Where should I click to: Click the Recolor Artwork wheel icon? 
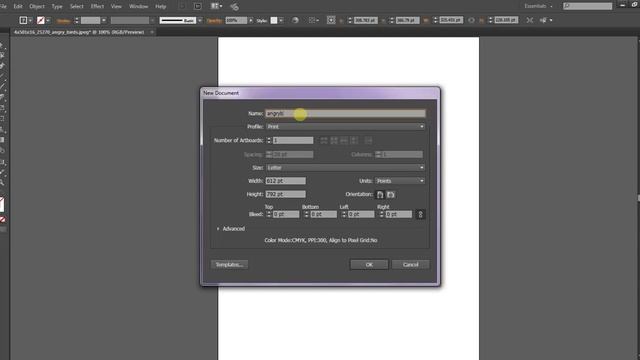[x=295, y=20]
